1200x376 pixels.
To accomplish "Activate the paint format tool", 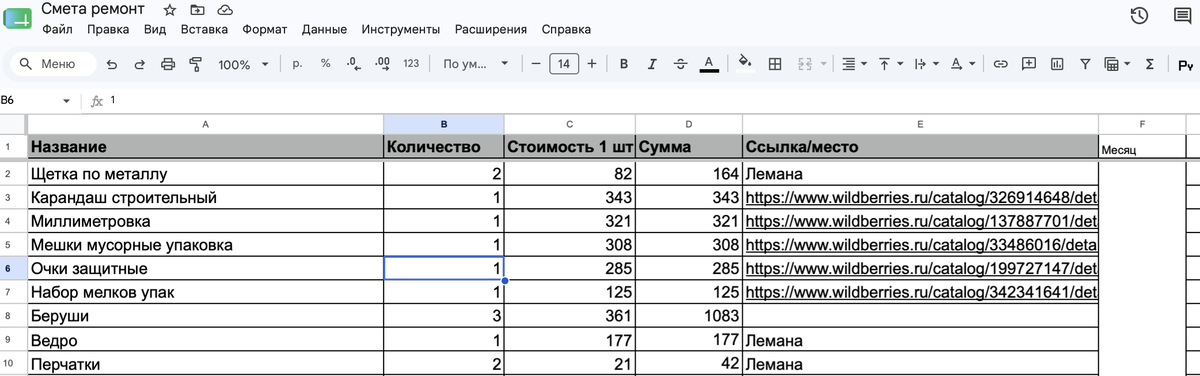I will click(x=196, y=64).
